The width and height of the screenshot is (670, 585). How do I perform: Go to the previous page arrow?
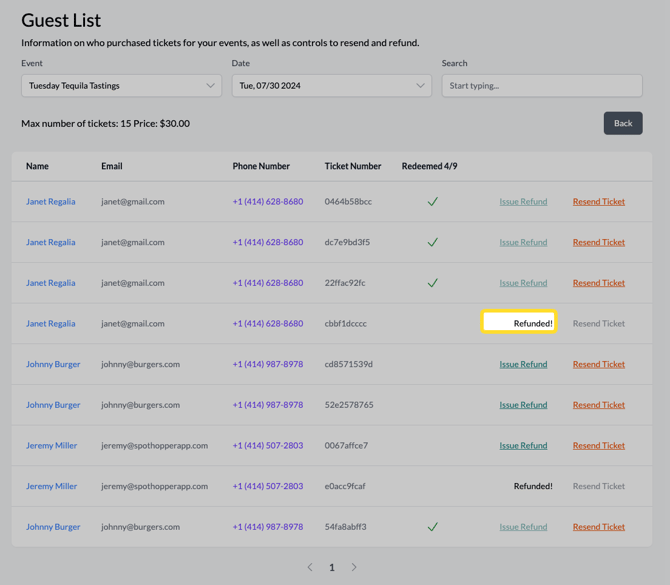310,567
